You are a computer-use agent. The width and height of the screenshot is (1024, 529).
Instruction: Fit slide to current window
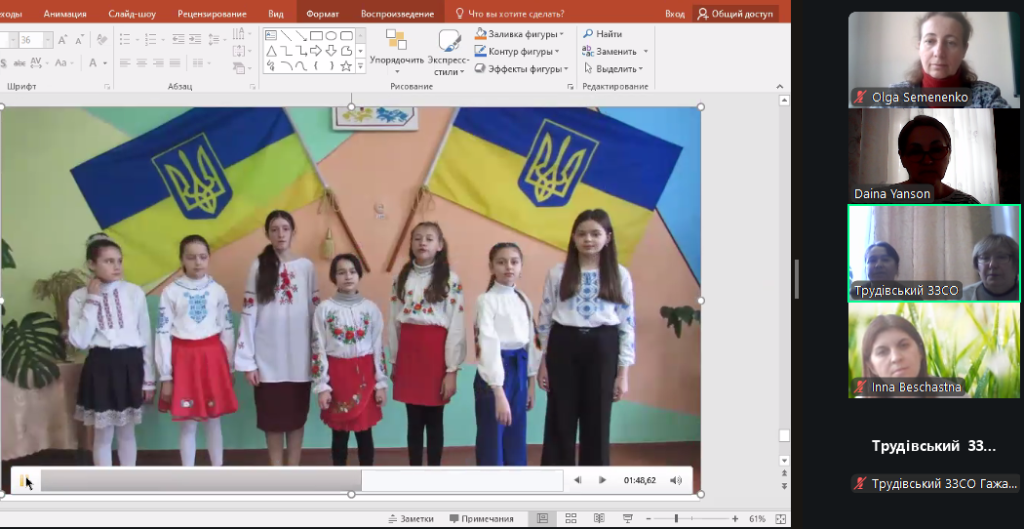[x=780, y=519]
